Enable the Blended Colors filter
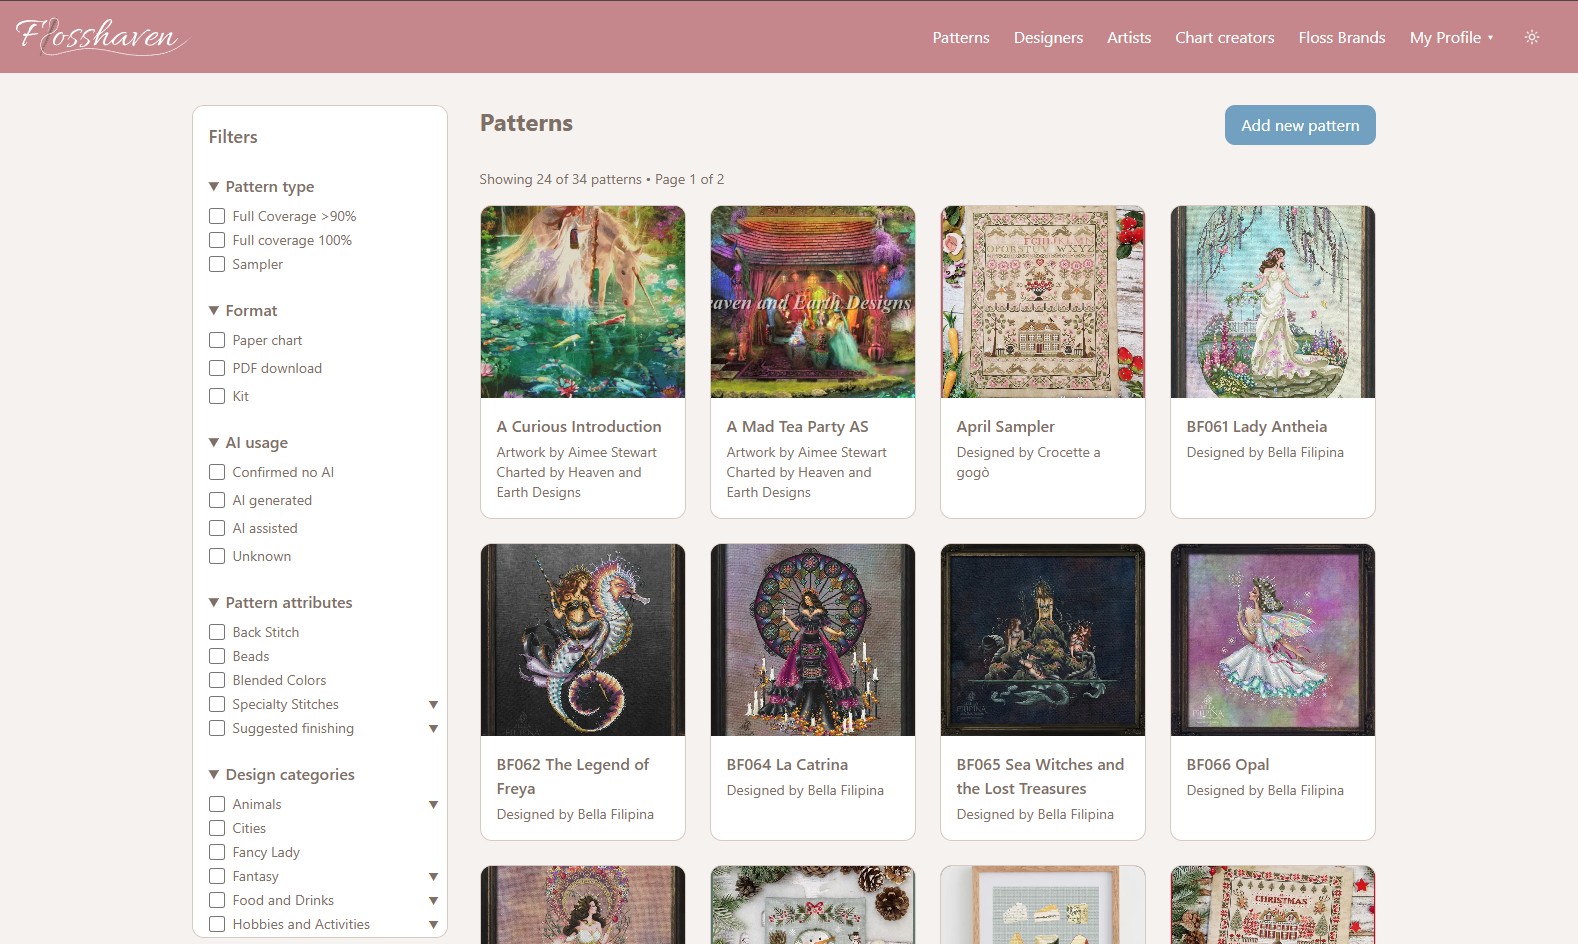 coord(217,680)
